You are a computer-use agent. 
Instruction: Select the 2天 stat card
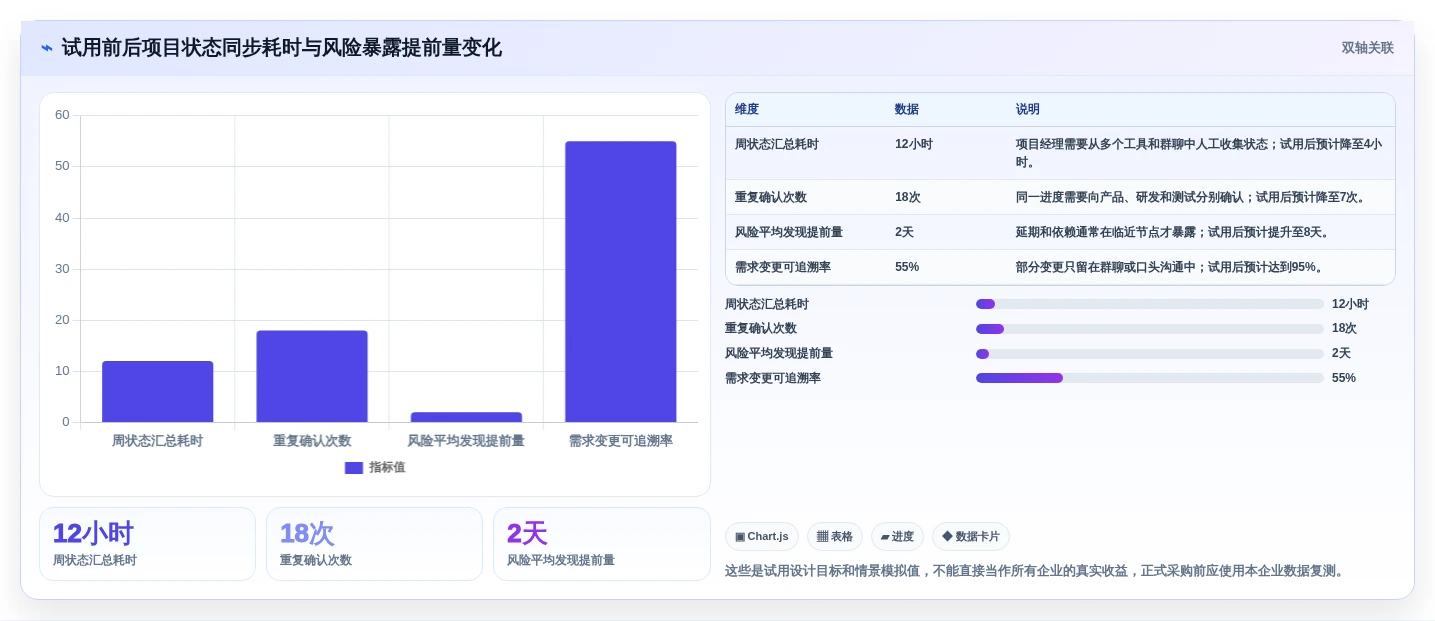601,544
